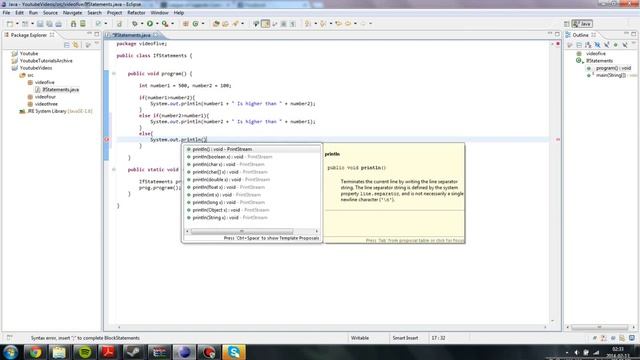Viewport: 640px width, 360px height.
Task: Open the Navigate menu
Action: click(x=72, y=13)
